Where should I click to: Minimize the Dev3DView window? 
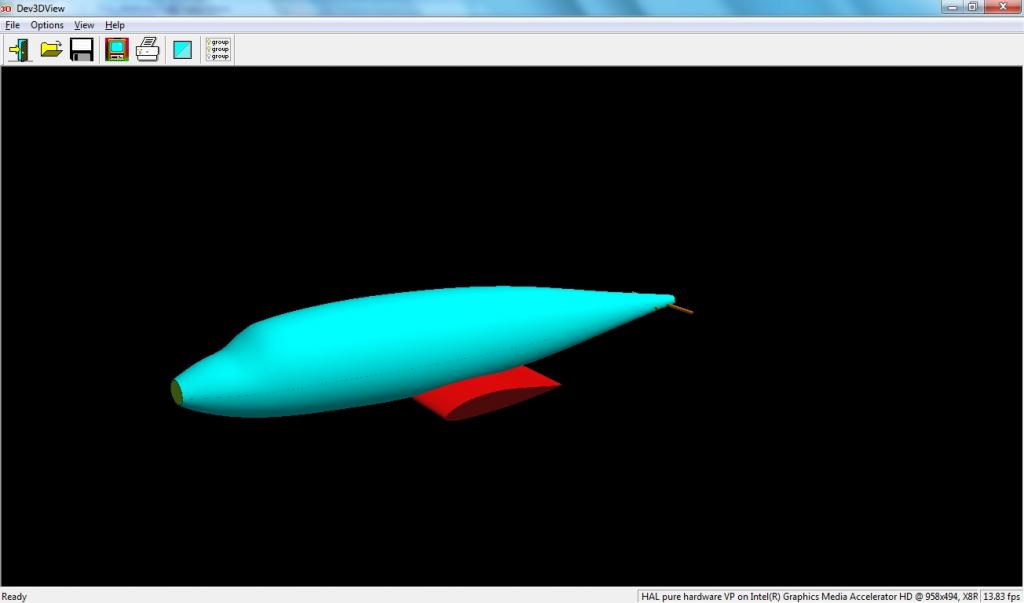tap(947, 7)
